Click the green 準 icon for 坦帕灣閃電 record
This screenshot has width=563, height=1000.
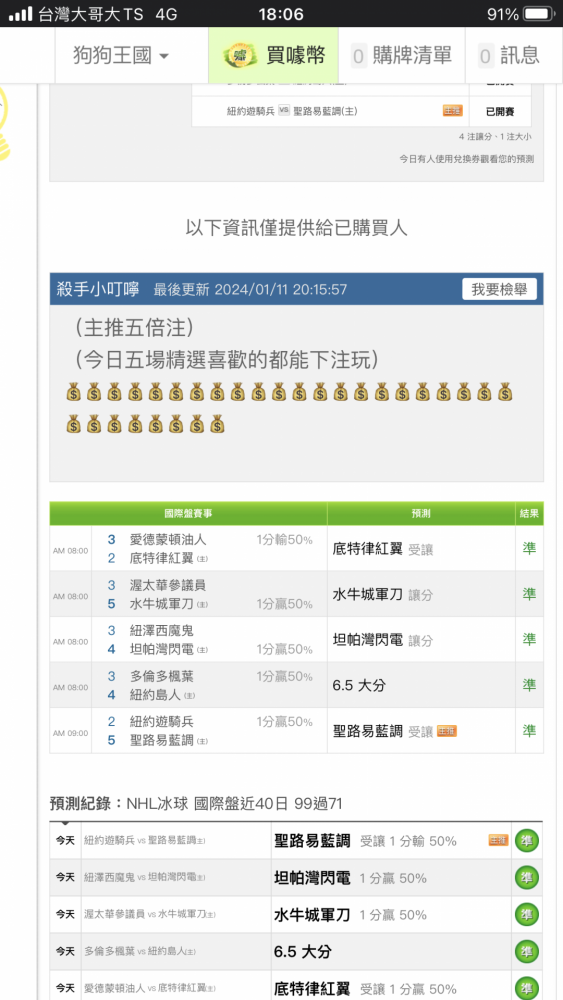coord(527,878)
